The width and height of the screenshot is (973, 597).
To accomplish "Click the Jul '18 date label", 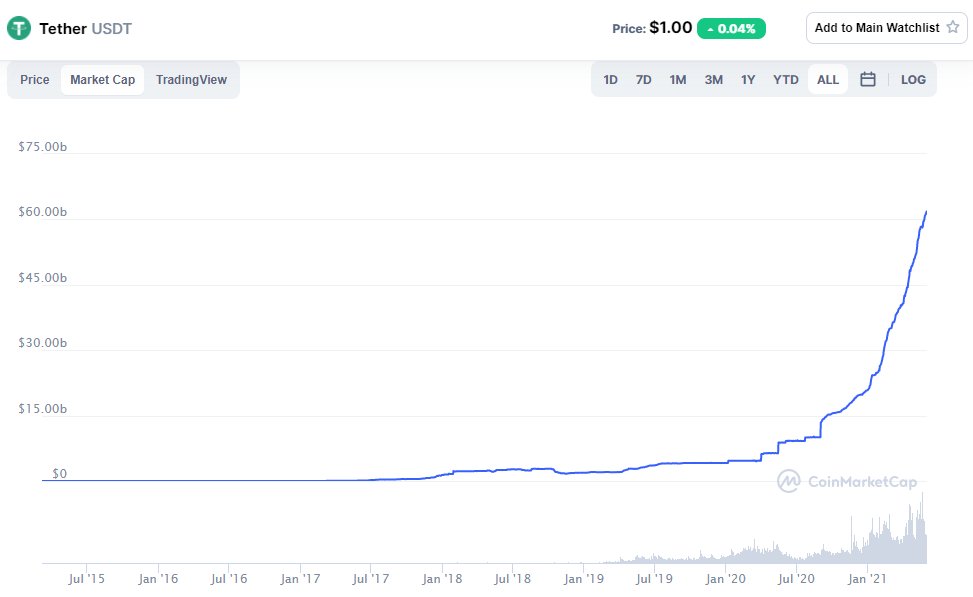I will pyautogui.click(x=513, y=579).
